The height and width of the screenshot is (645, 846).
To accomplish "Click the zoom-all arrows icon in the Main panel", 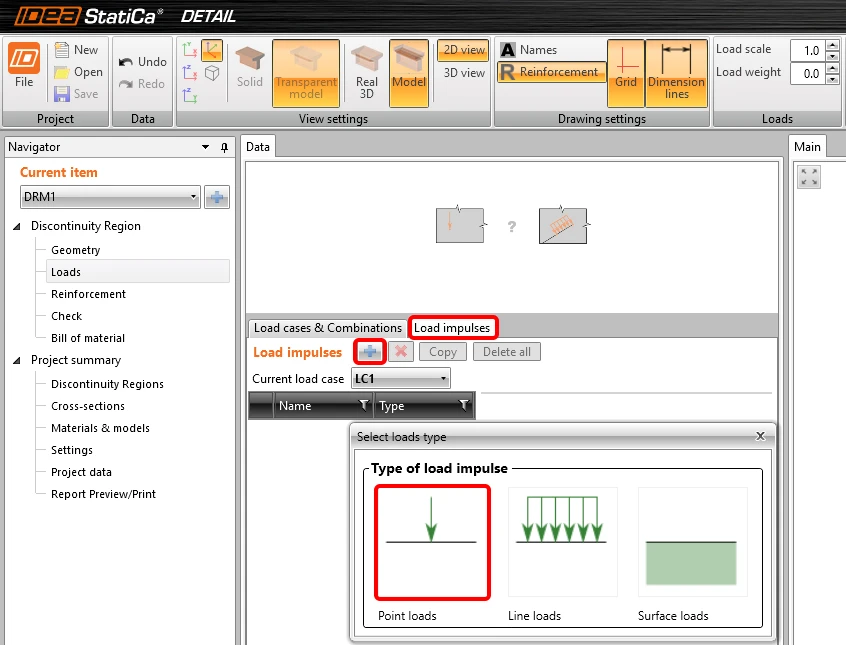I will coord(809,177).
